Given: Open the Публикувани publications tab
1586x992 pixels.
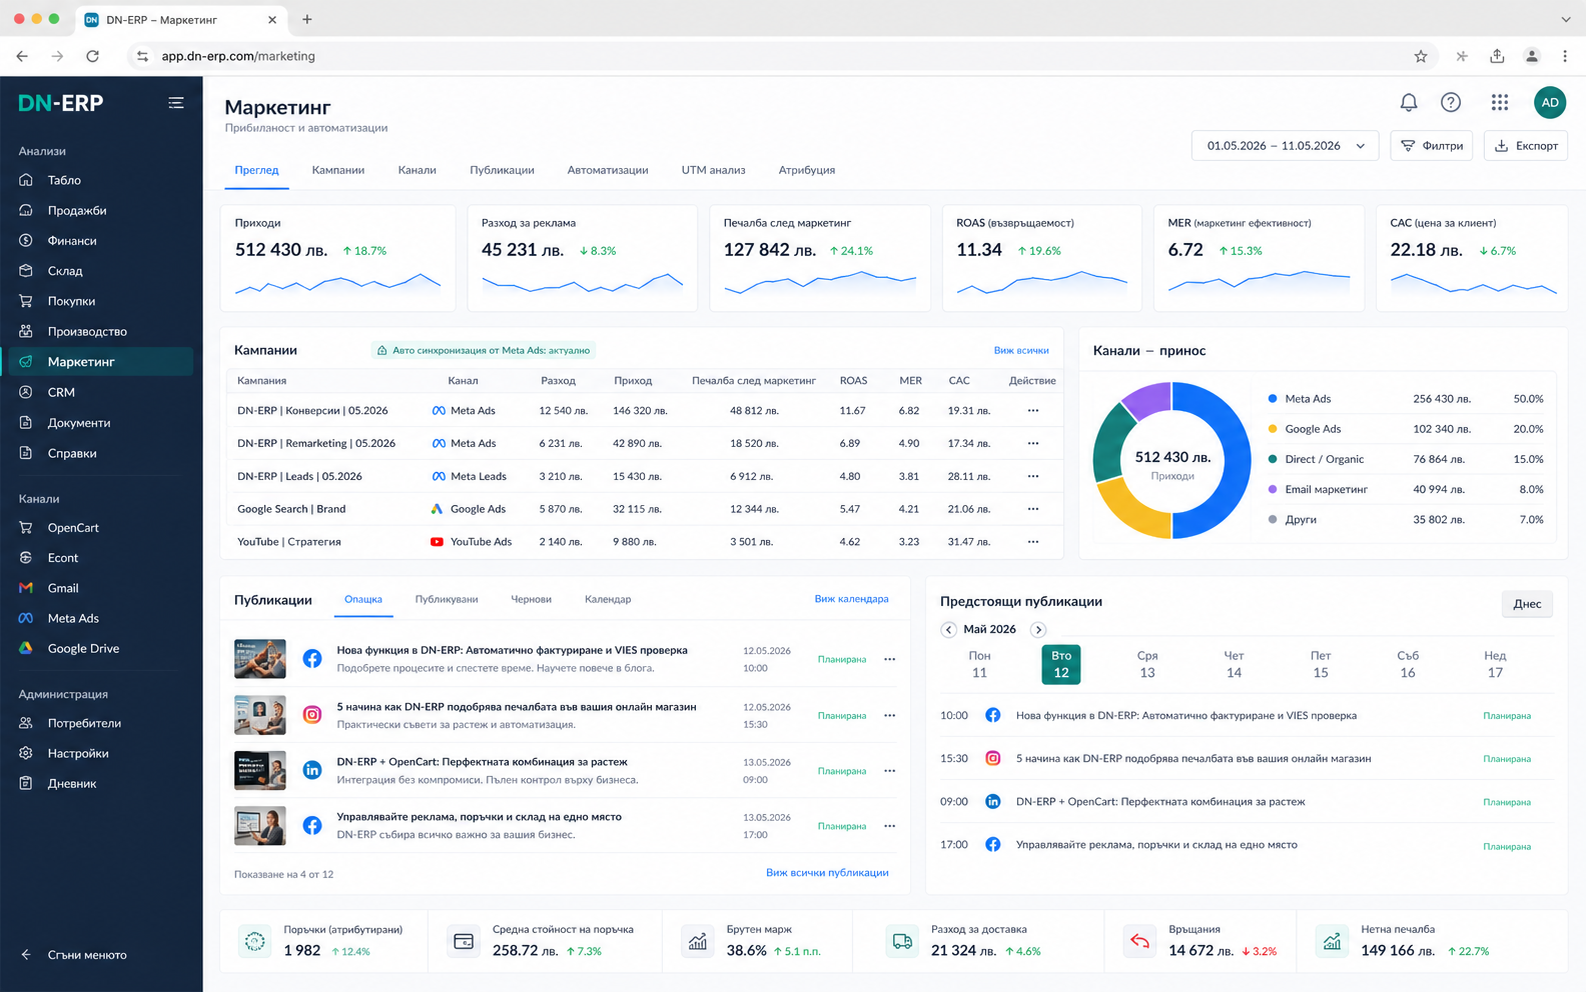Looking at the screenshot, I should point(446,599).
